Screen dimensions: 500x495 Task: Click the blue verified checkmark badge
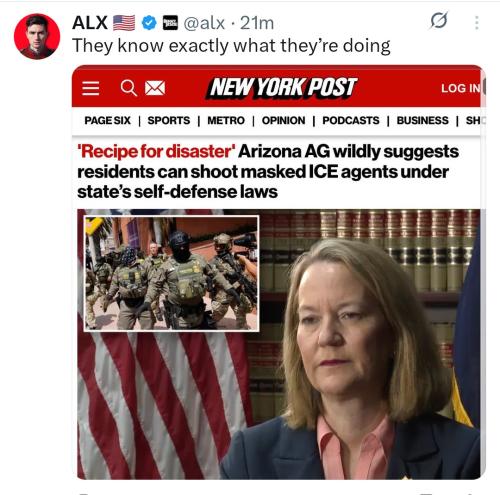[x=149, y=23]
